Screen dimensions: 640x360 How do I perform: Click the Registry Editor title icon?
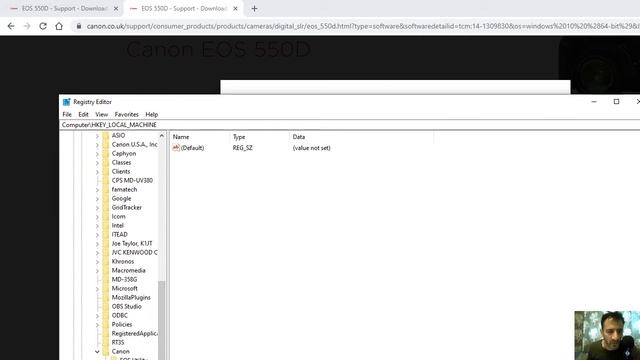(x=67, y=102)
